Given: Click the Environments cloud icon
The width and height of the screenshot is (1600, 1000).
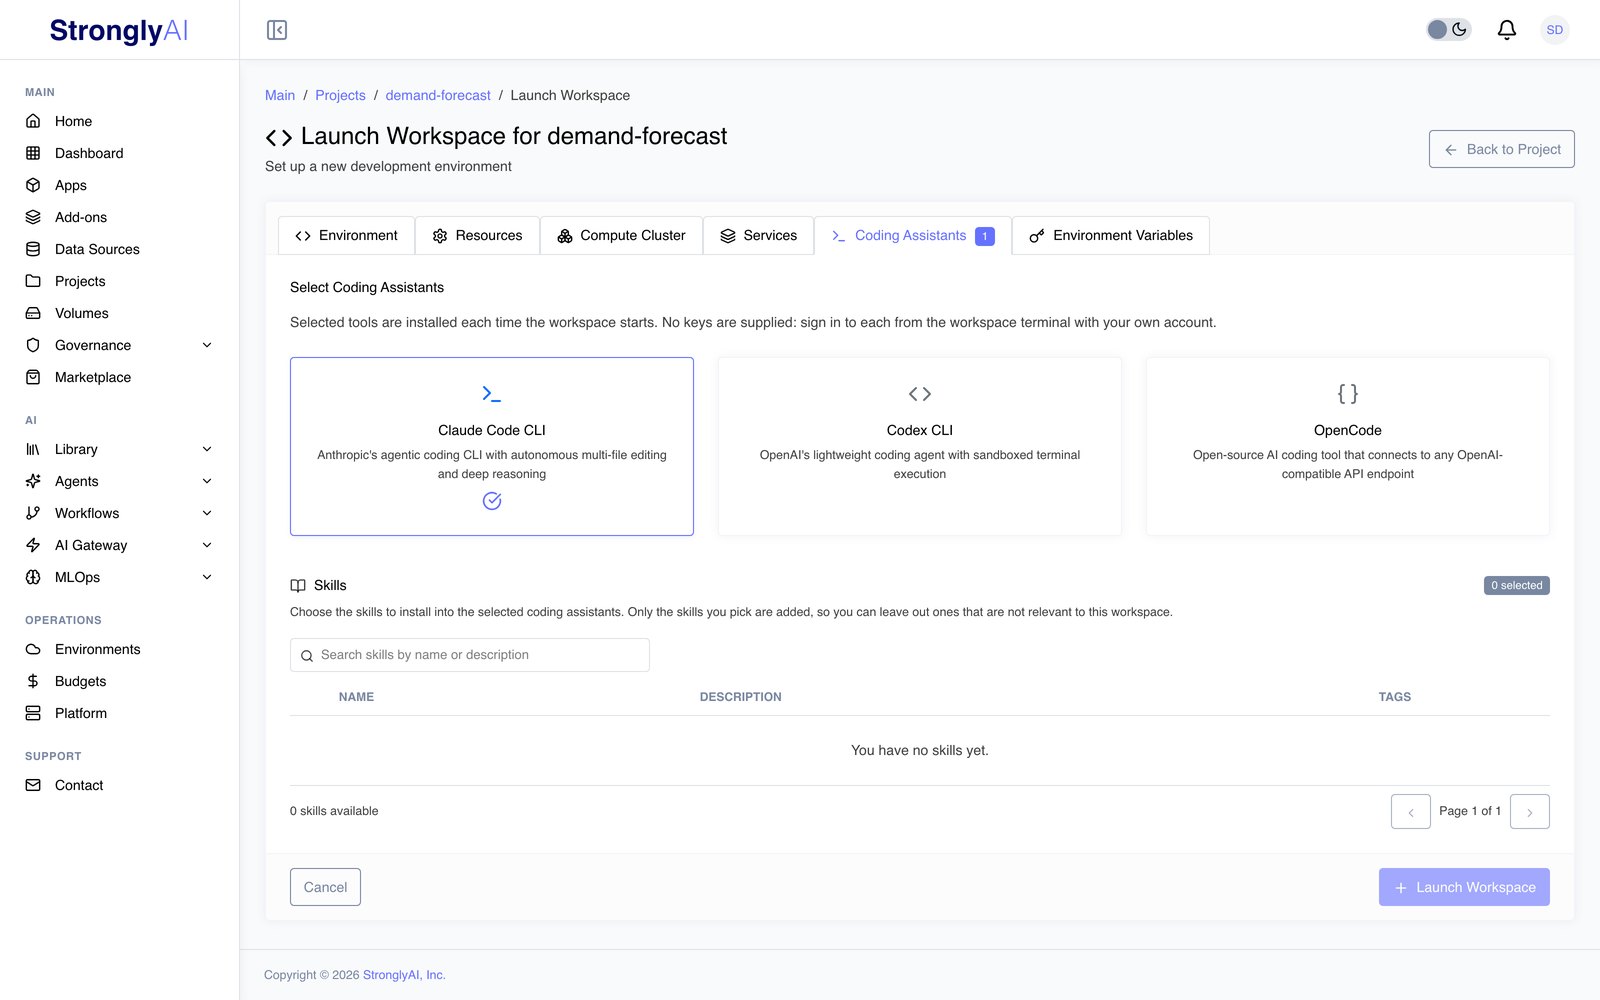Looking at the screenshot, I should tap(33, 649).
